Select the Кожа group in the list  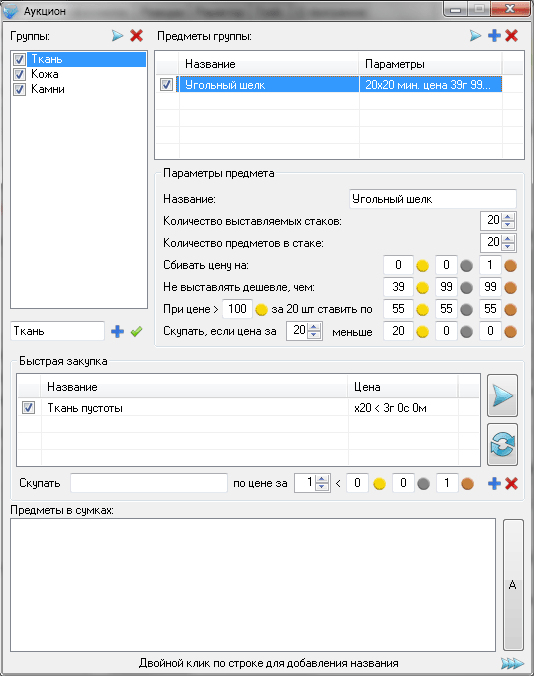click(45, 74)
